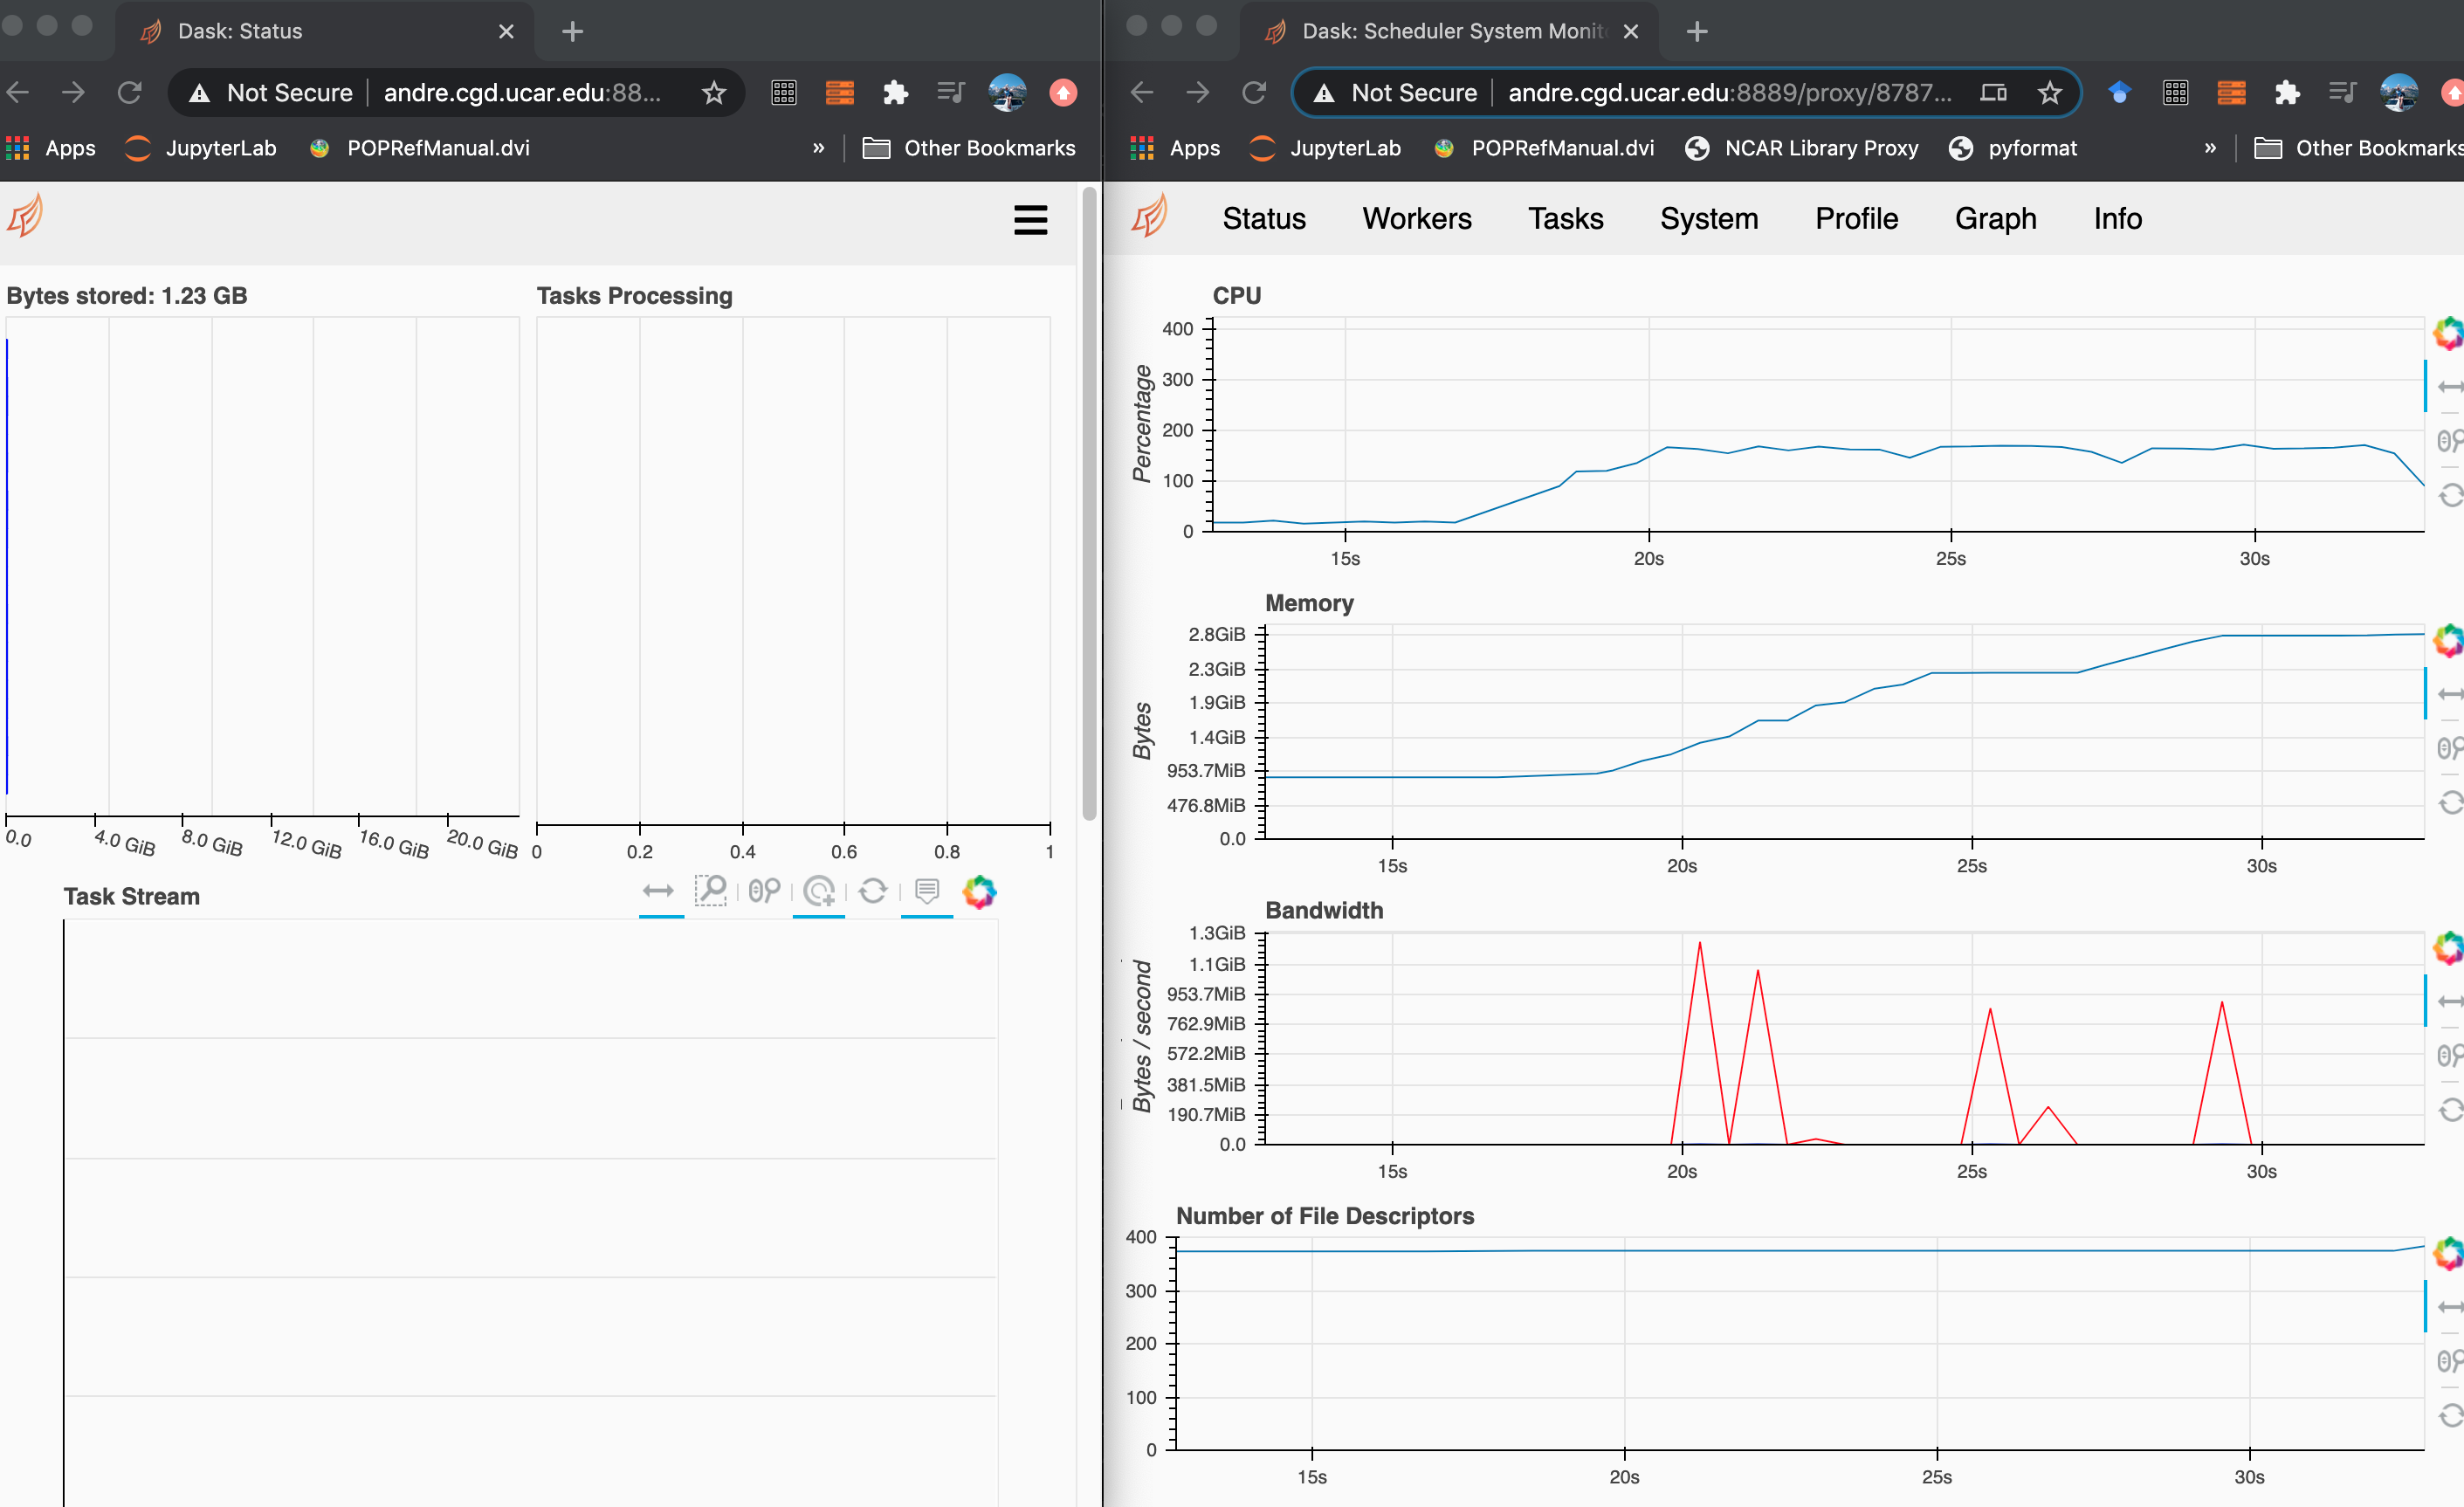2464x1507 pixels.
Task: Switch to the Dask: Status browser tab
Action: tap(325, 31)
